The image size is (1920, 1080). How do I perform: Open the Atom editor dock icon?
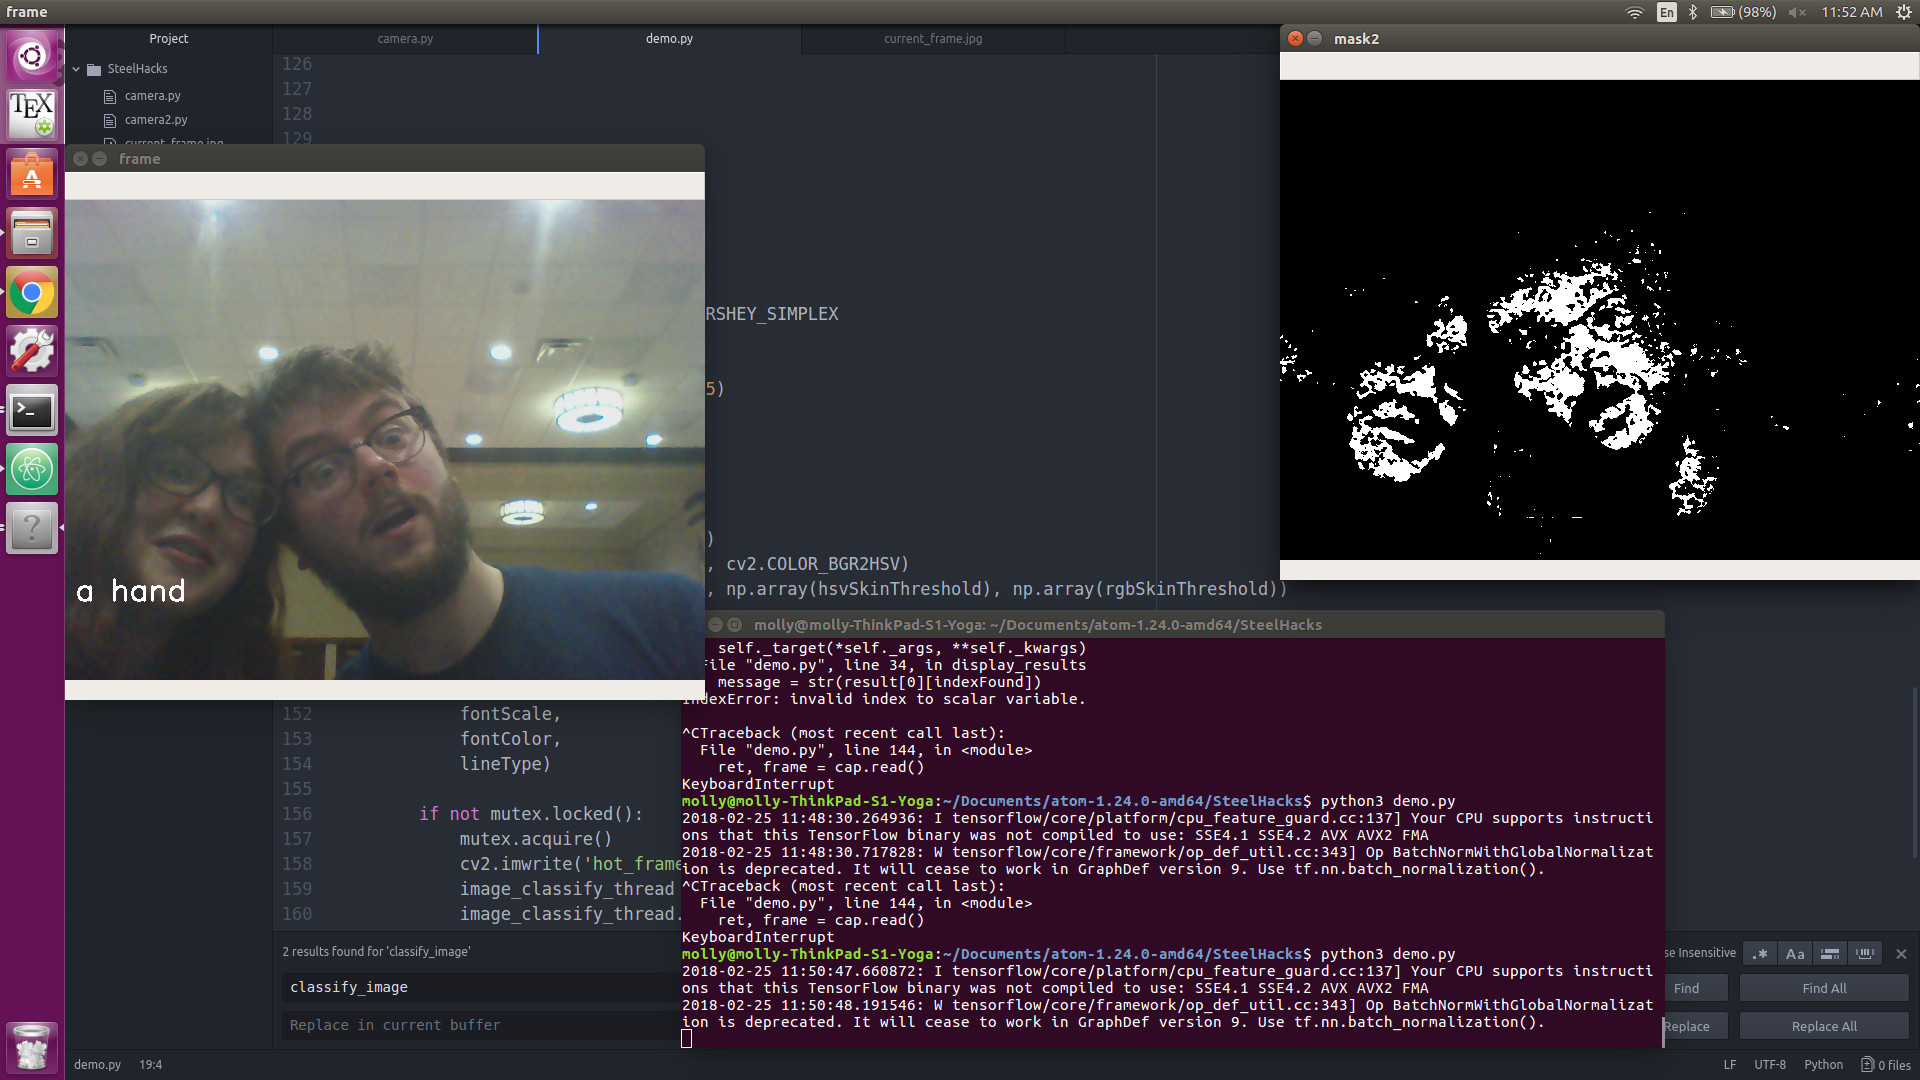point(32,469)
